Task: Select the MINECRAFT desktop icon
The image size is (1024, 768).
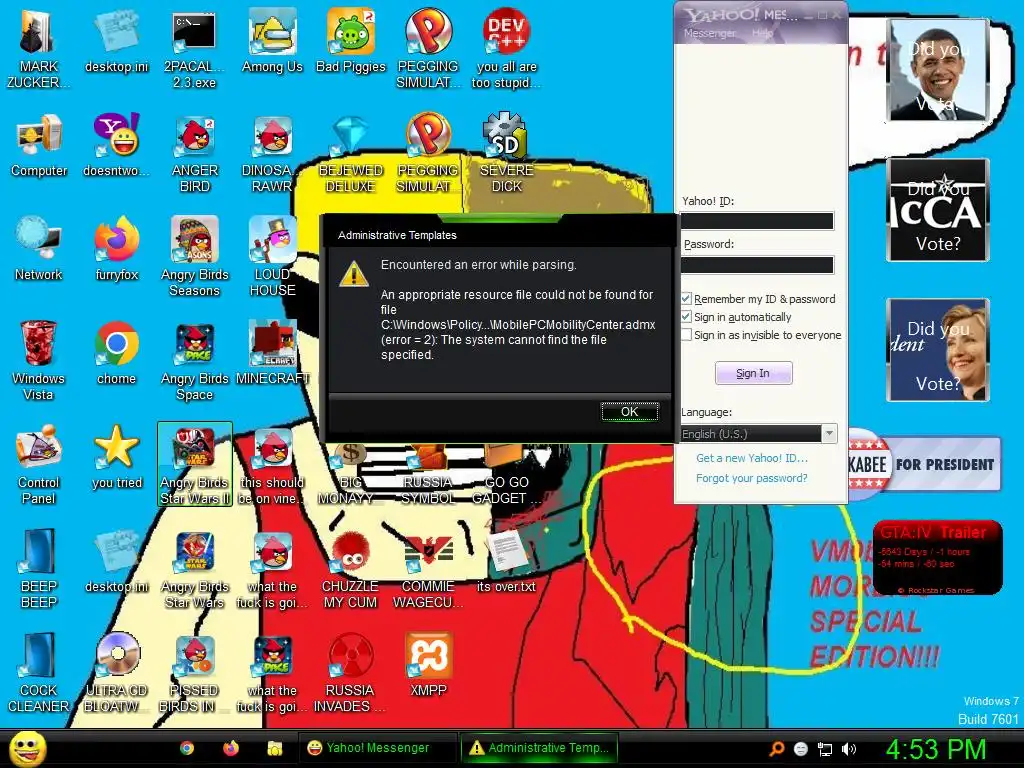Action: click(x=272, y=353)
